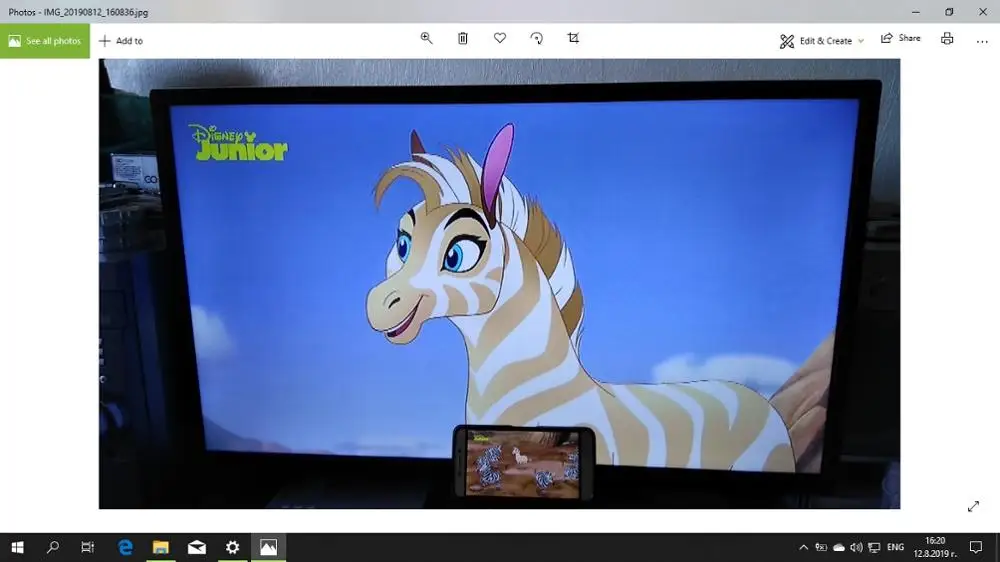Open the OneDrive cloud tray icon

pos(839,547)
